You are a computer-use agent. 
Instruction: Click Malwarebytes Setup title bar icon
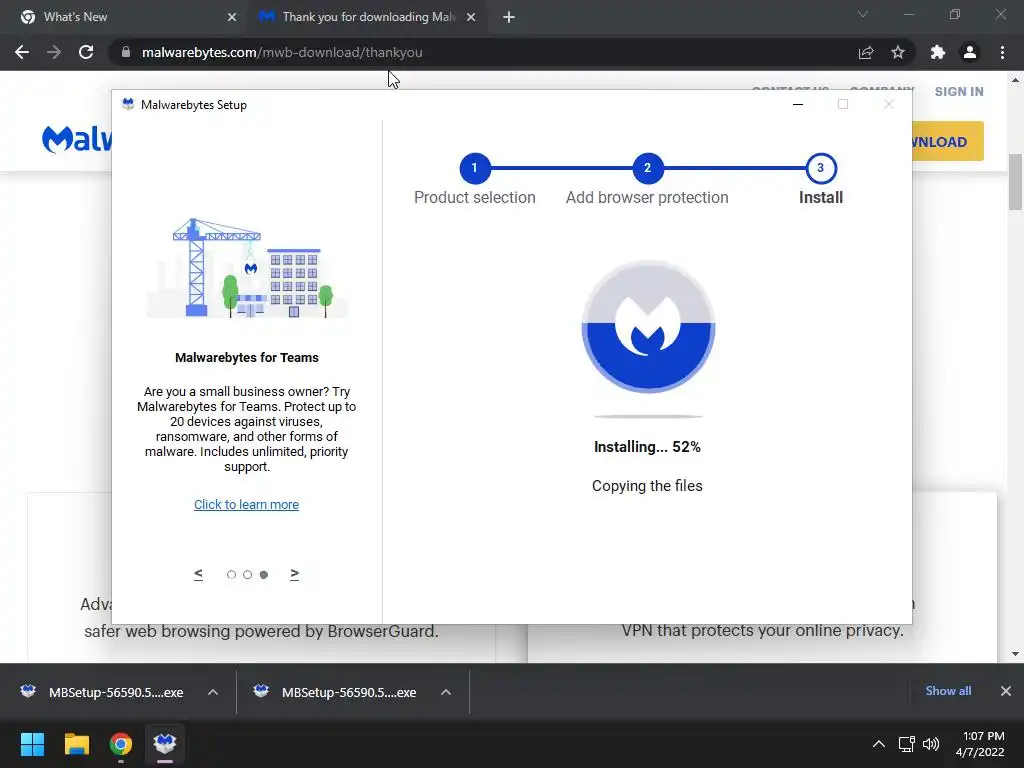(128, 104)
